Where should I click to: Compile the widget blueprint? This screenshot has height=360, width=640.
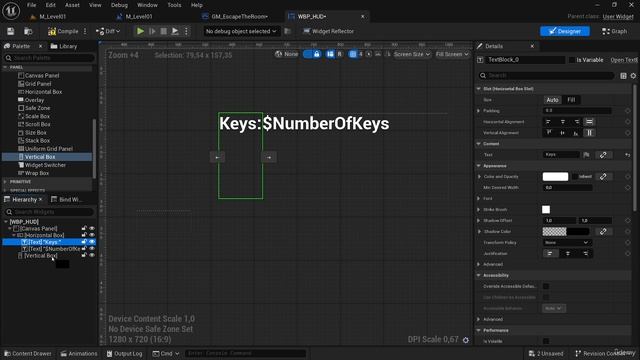[x=63, y=31]
